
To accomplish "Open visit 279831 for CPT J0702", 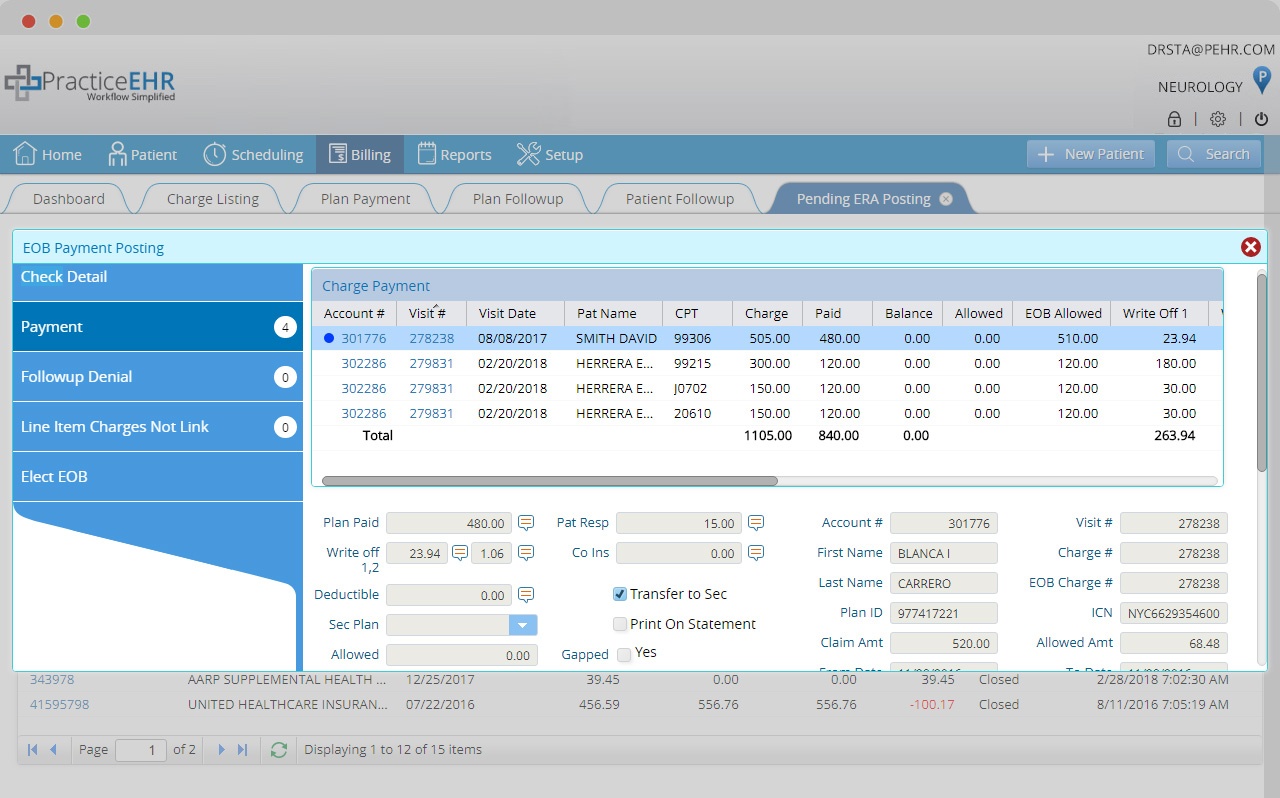I will click(431, 389).
